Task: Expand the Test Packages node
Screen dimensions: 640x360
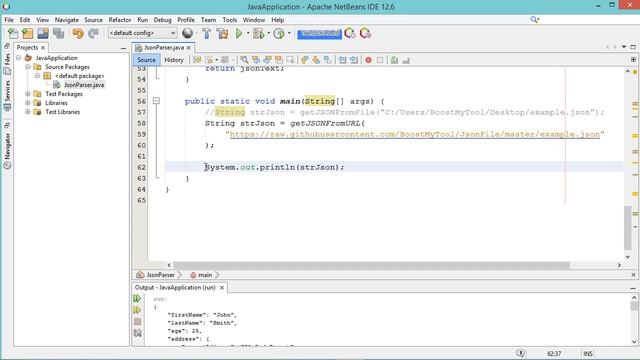Action: [x=28, y=94]
